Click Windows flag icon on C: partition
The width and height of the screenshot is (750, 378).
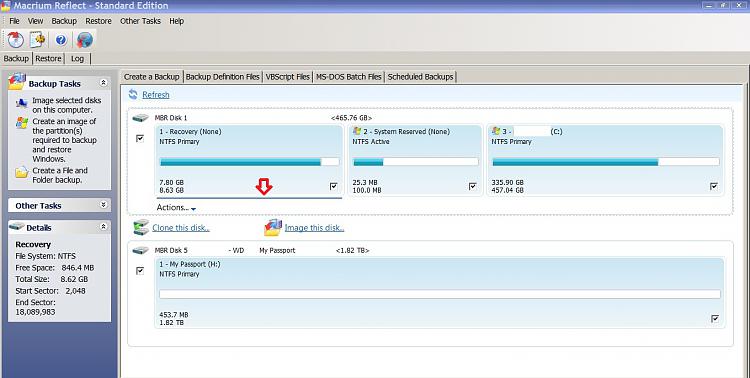pos(496,131)
